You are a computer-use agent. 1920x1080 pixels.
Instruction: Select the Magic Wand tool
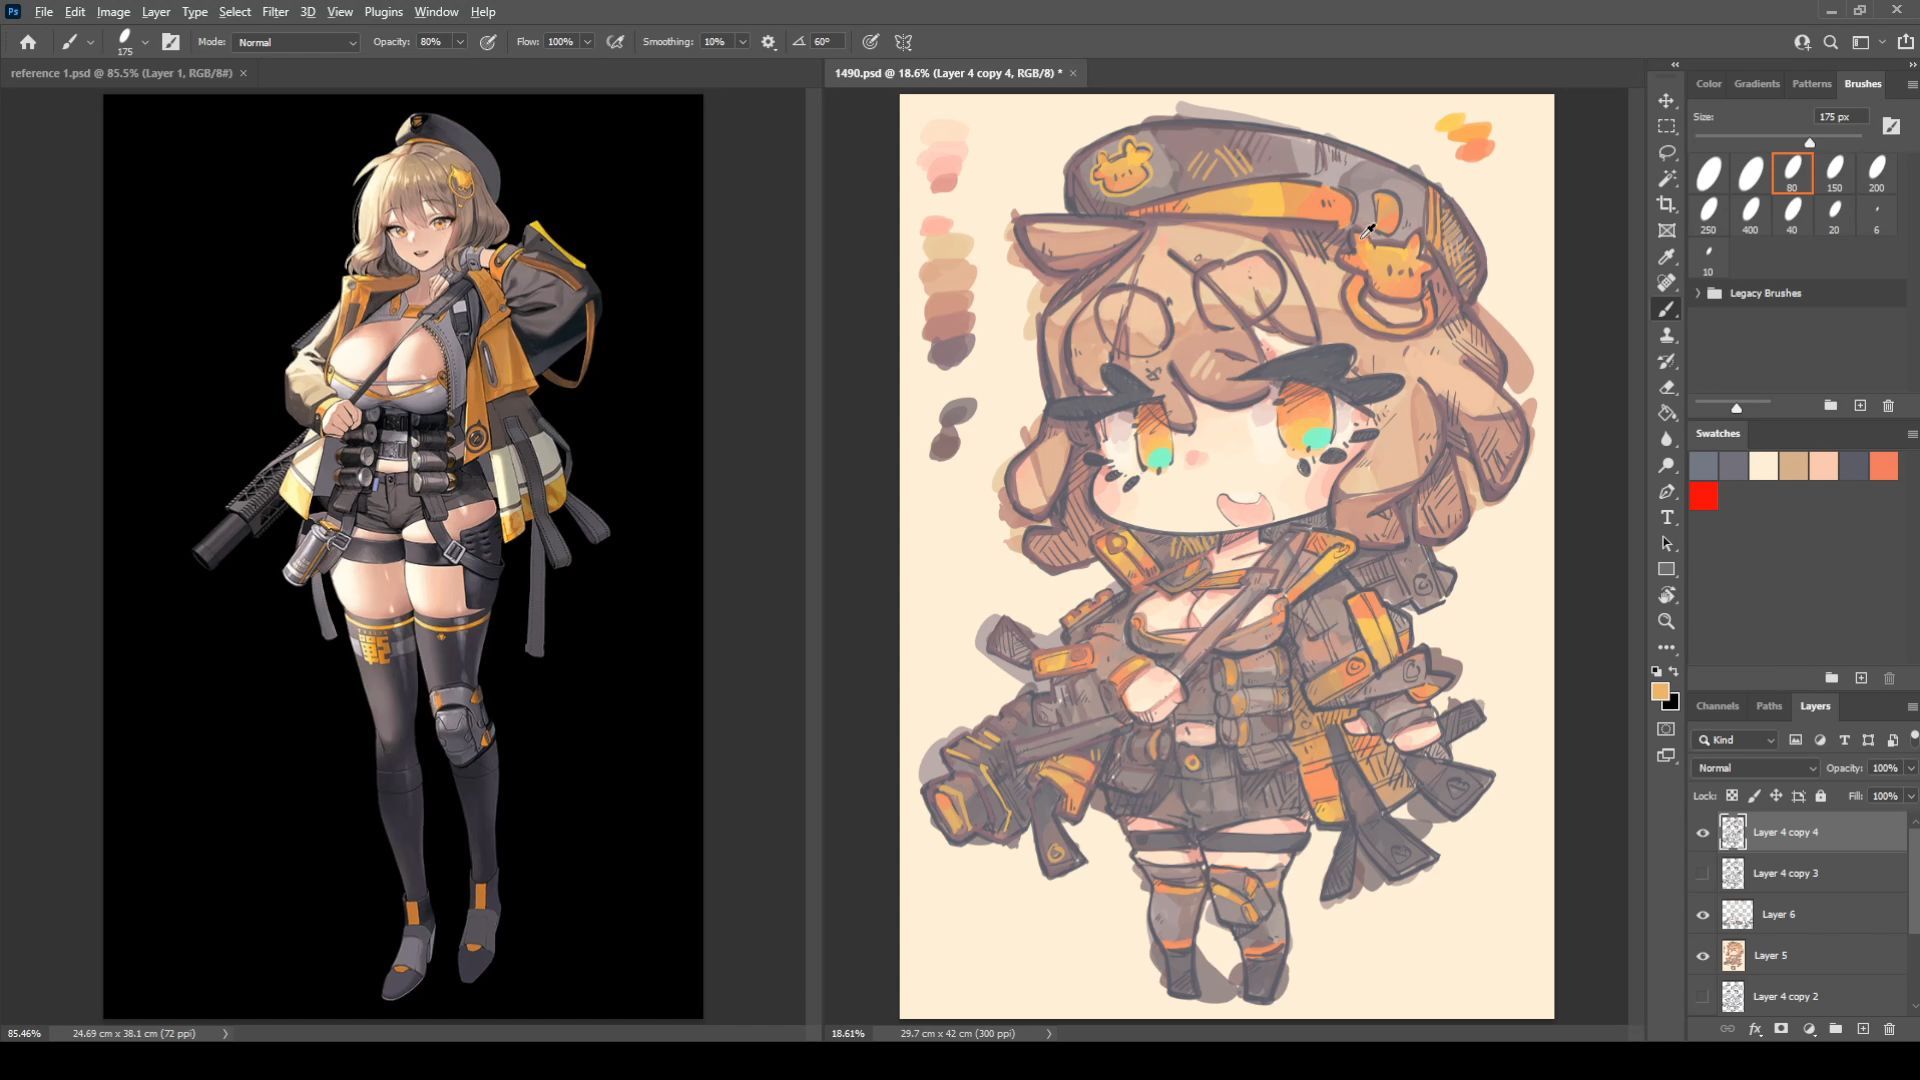pyautogui.click(x=1666, y=179)
